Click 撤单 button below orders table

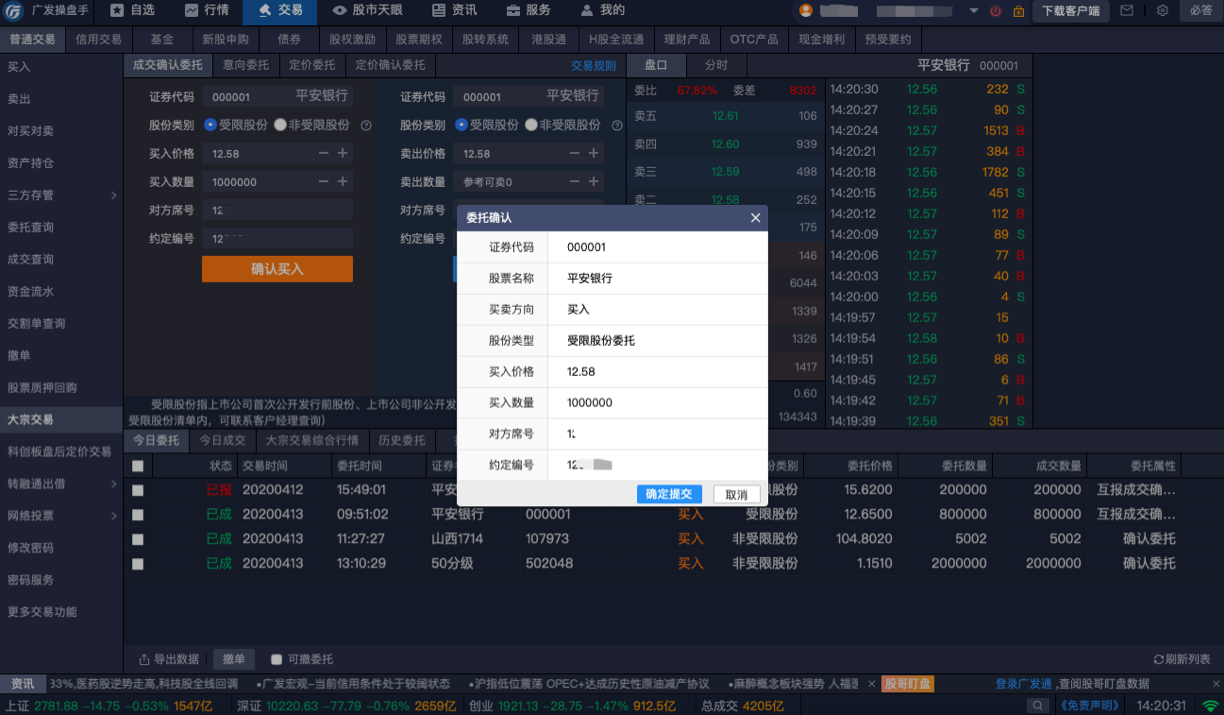click(x=233, y=660)
